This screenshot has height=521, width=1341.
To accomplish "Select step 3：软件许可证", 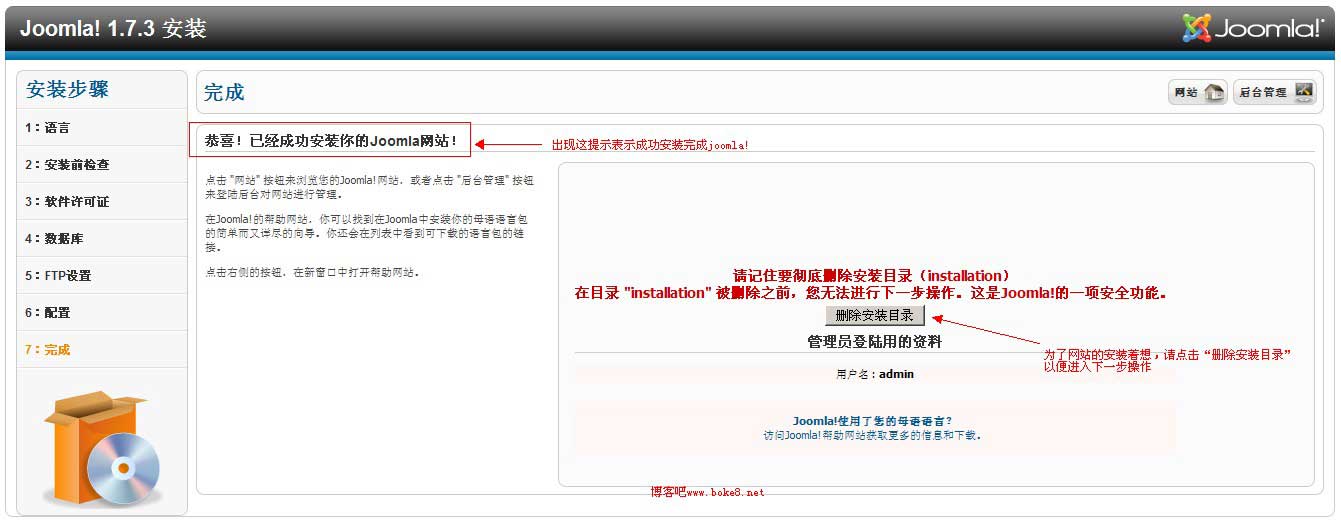I will [102, 202].
